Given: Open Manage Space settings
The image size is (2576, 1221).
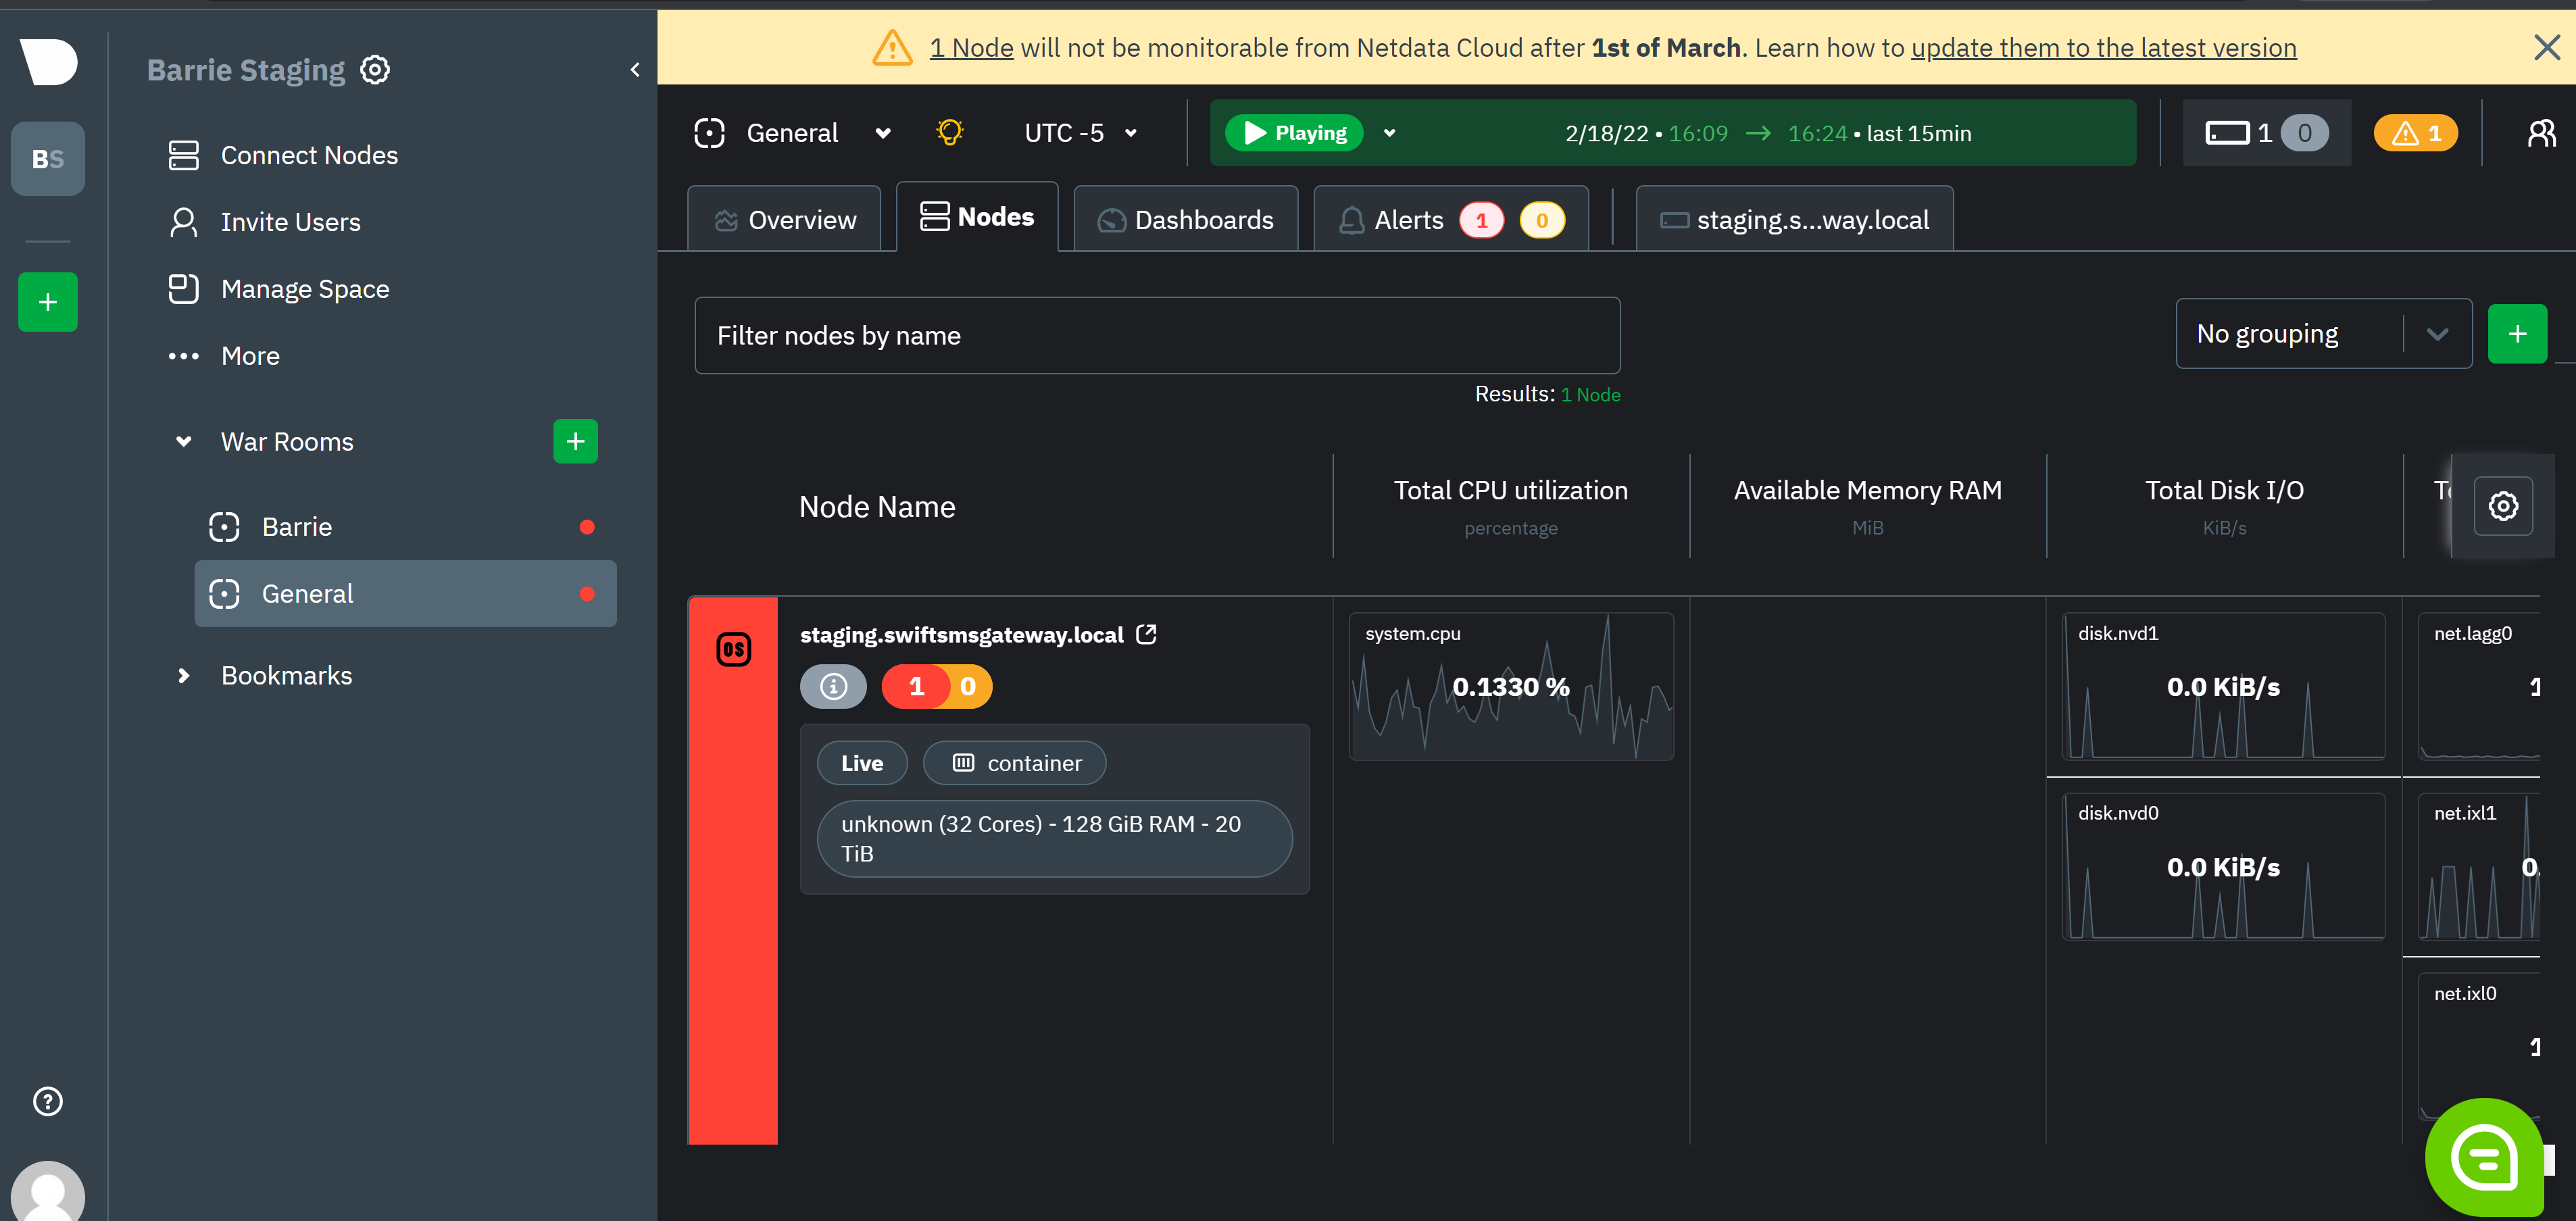Looking at the screenshot, I should pyautogui.click(x=305, y=288).
